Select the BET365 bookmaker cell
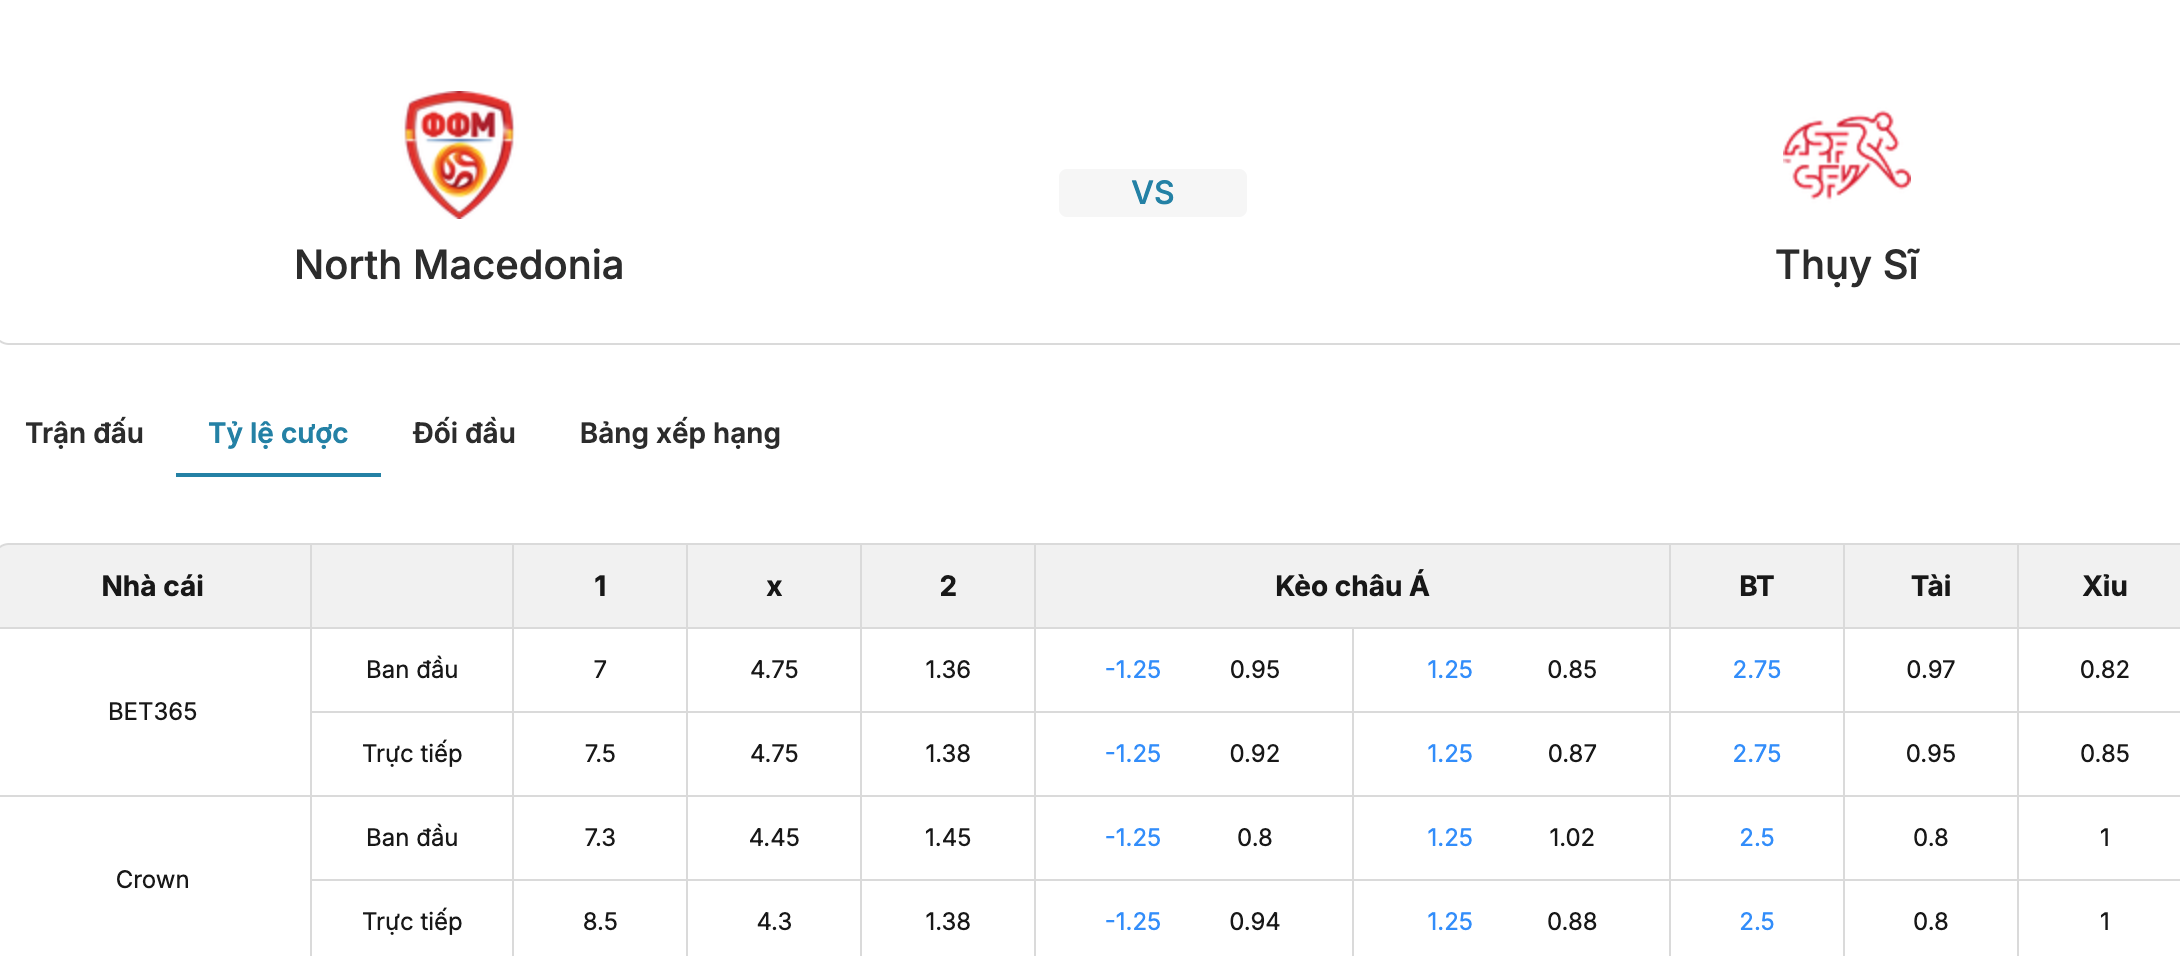 [153, 712]
